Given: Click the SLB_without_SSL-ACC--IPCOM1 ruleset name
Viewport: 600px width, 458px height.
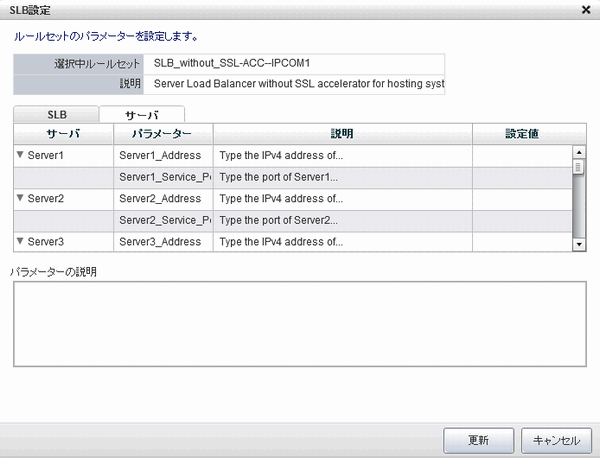Looking at the screenshot, I should pyautogui.click(x=232, y=63).
